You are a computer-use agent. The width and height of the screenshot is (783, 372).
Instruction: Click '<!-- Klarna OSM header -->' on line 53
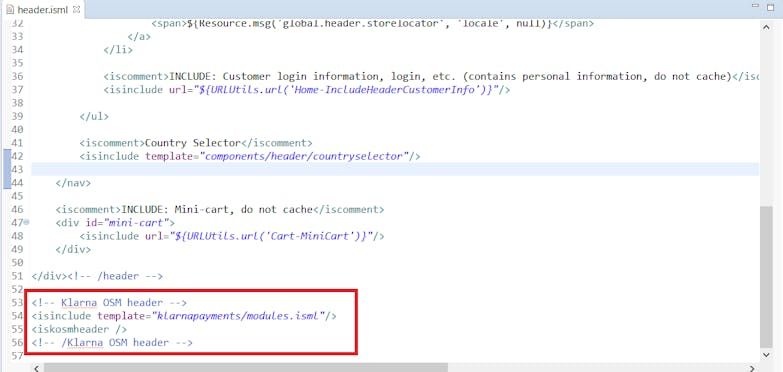(109, 302)
